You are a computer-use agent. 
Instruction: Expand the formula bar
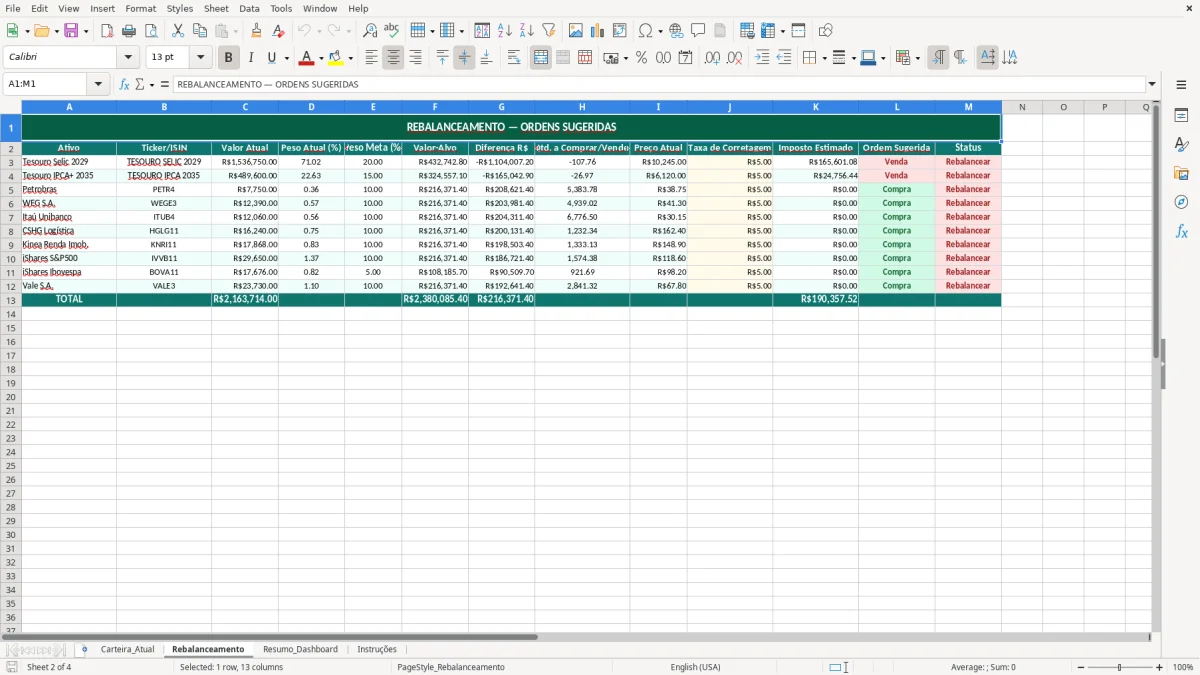click(1152, 84)
